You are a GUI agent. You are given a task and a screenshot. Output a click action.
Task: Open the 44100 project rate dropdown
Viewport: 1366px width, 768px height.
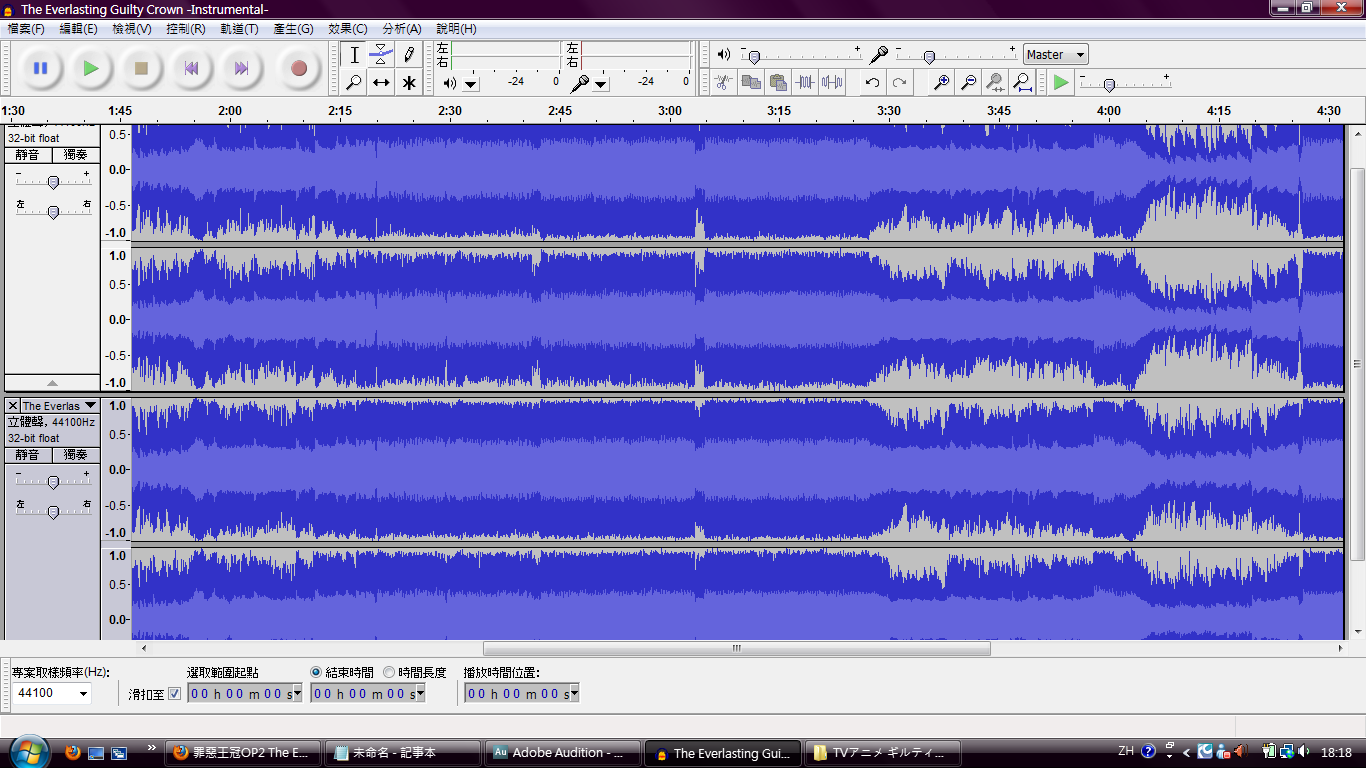(x=82, y=693)
